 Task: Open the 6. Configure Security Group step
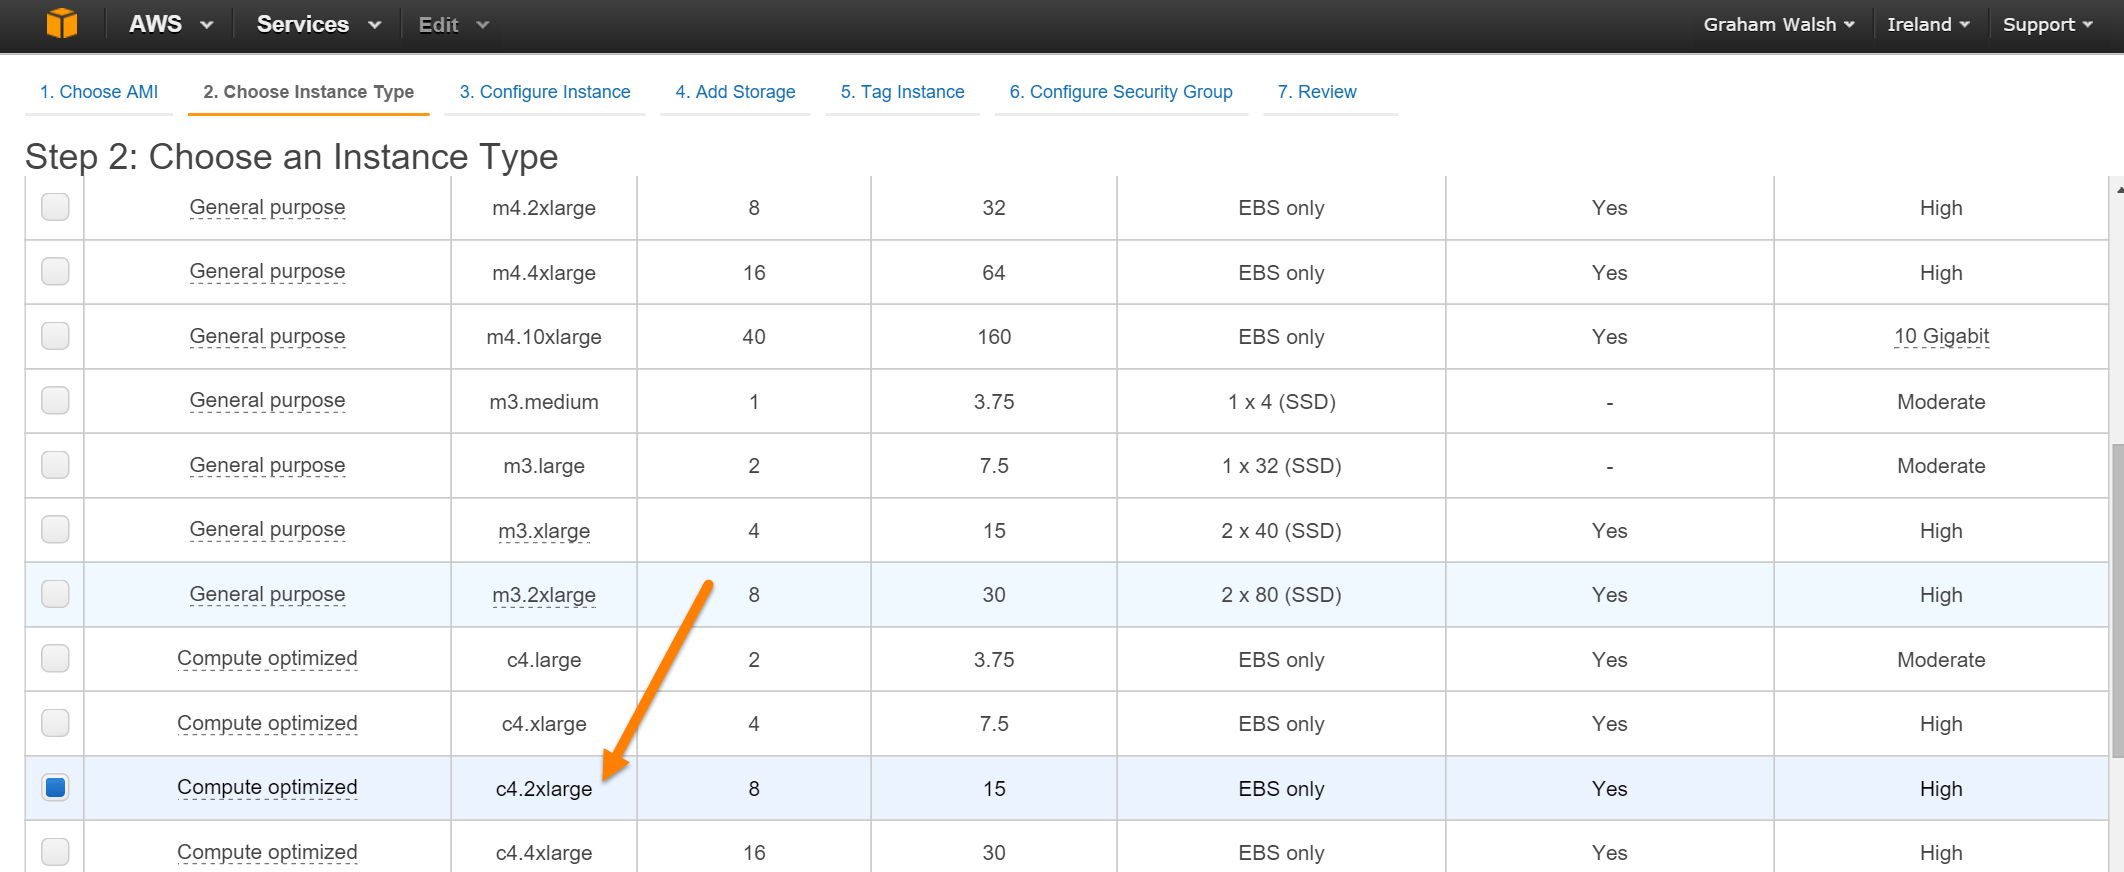(x=1121, y=92)
